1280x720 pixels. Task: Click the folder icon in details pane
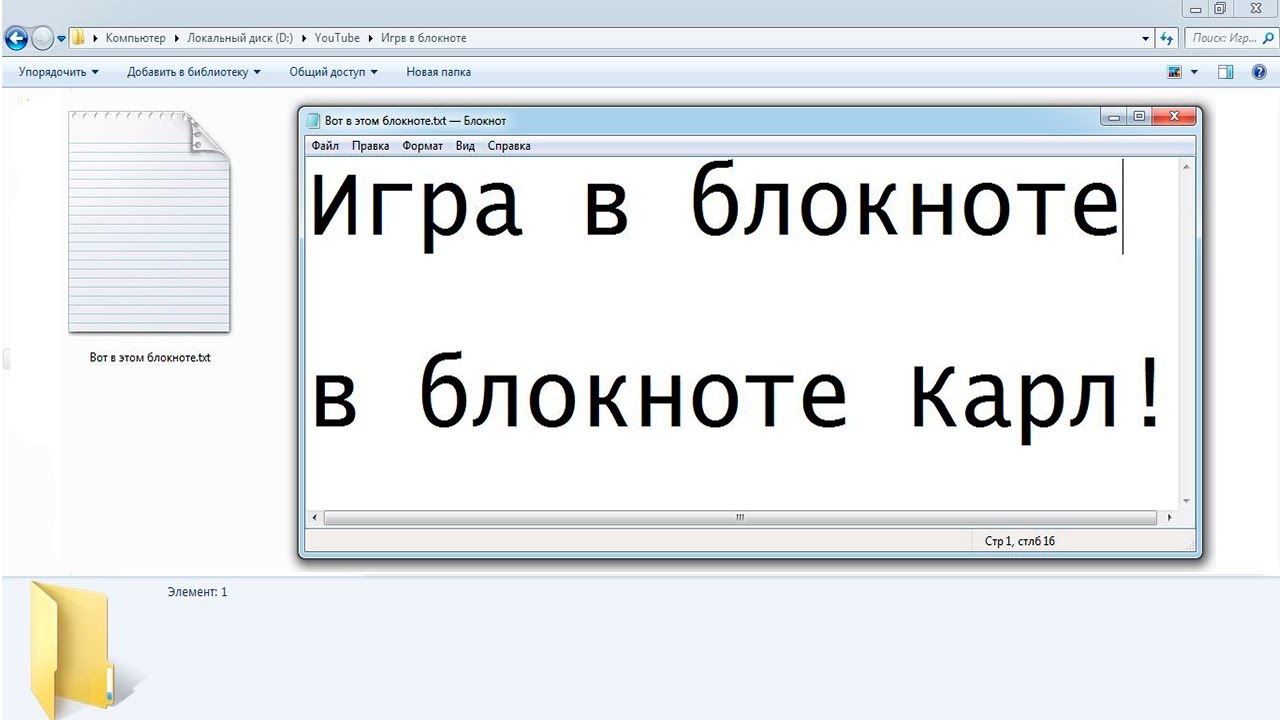(70, 649)
